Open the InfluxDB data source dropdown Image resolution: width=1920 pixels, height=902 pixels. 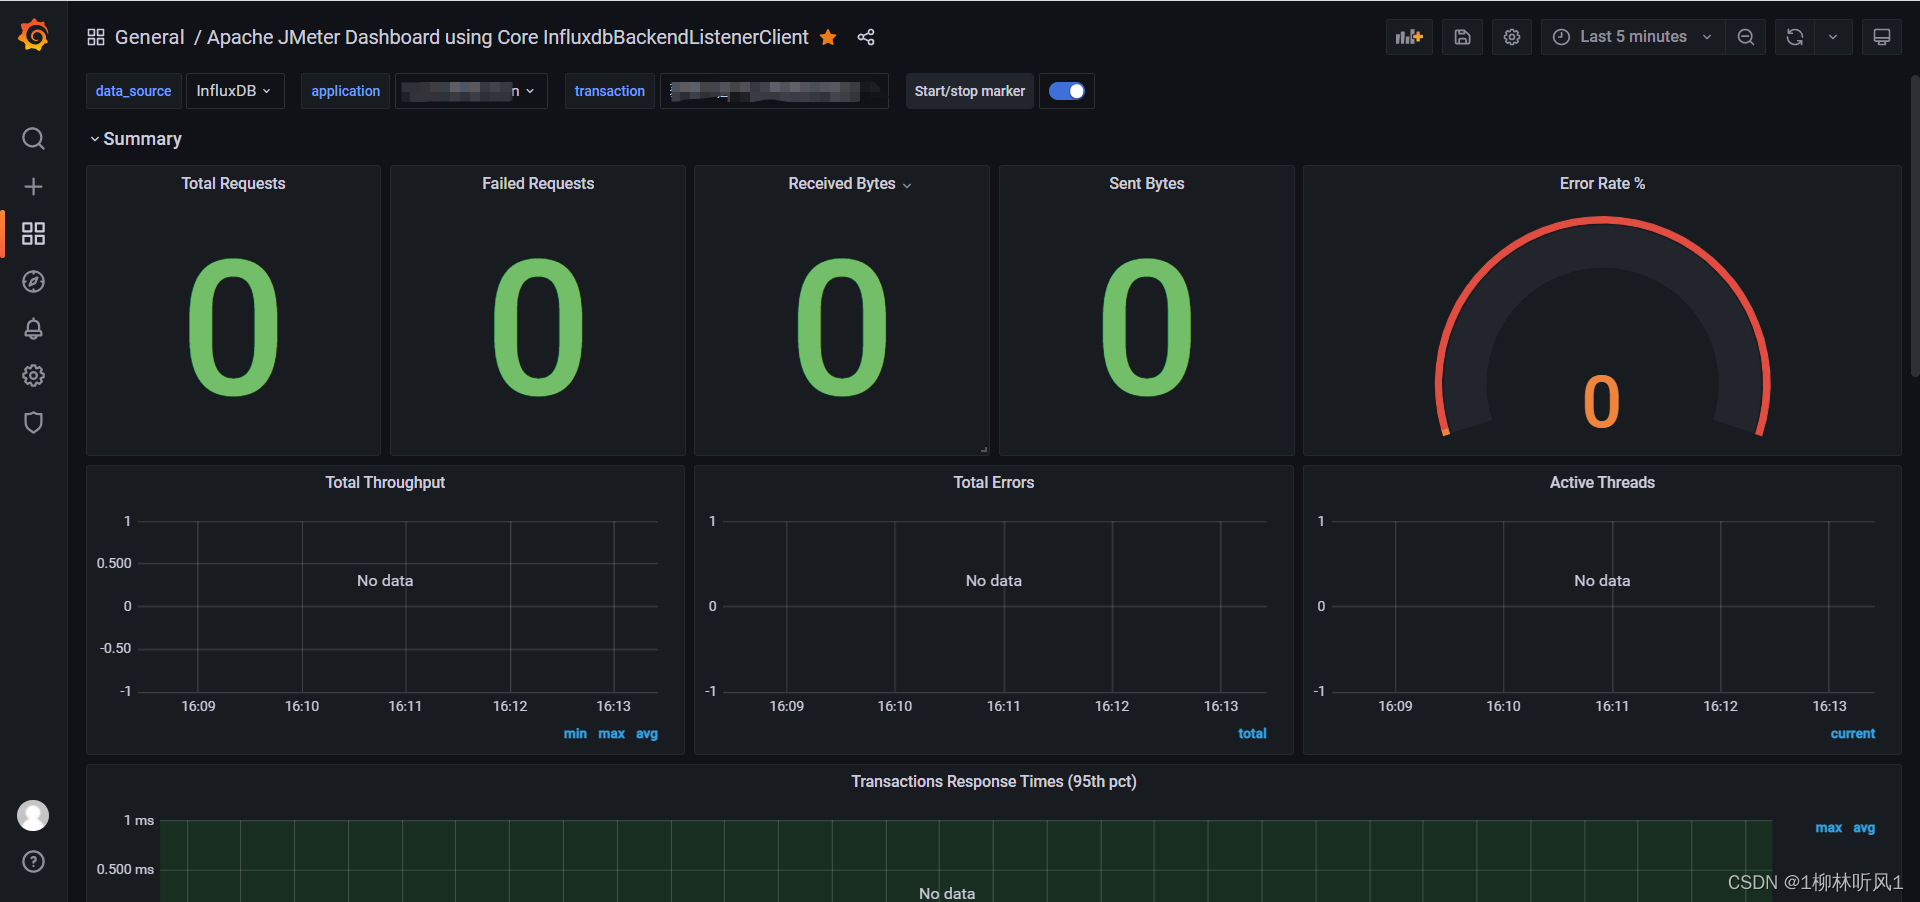[x=234, y=91]
